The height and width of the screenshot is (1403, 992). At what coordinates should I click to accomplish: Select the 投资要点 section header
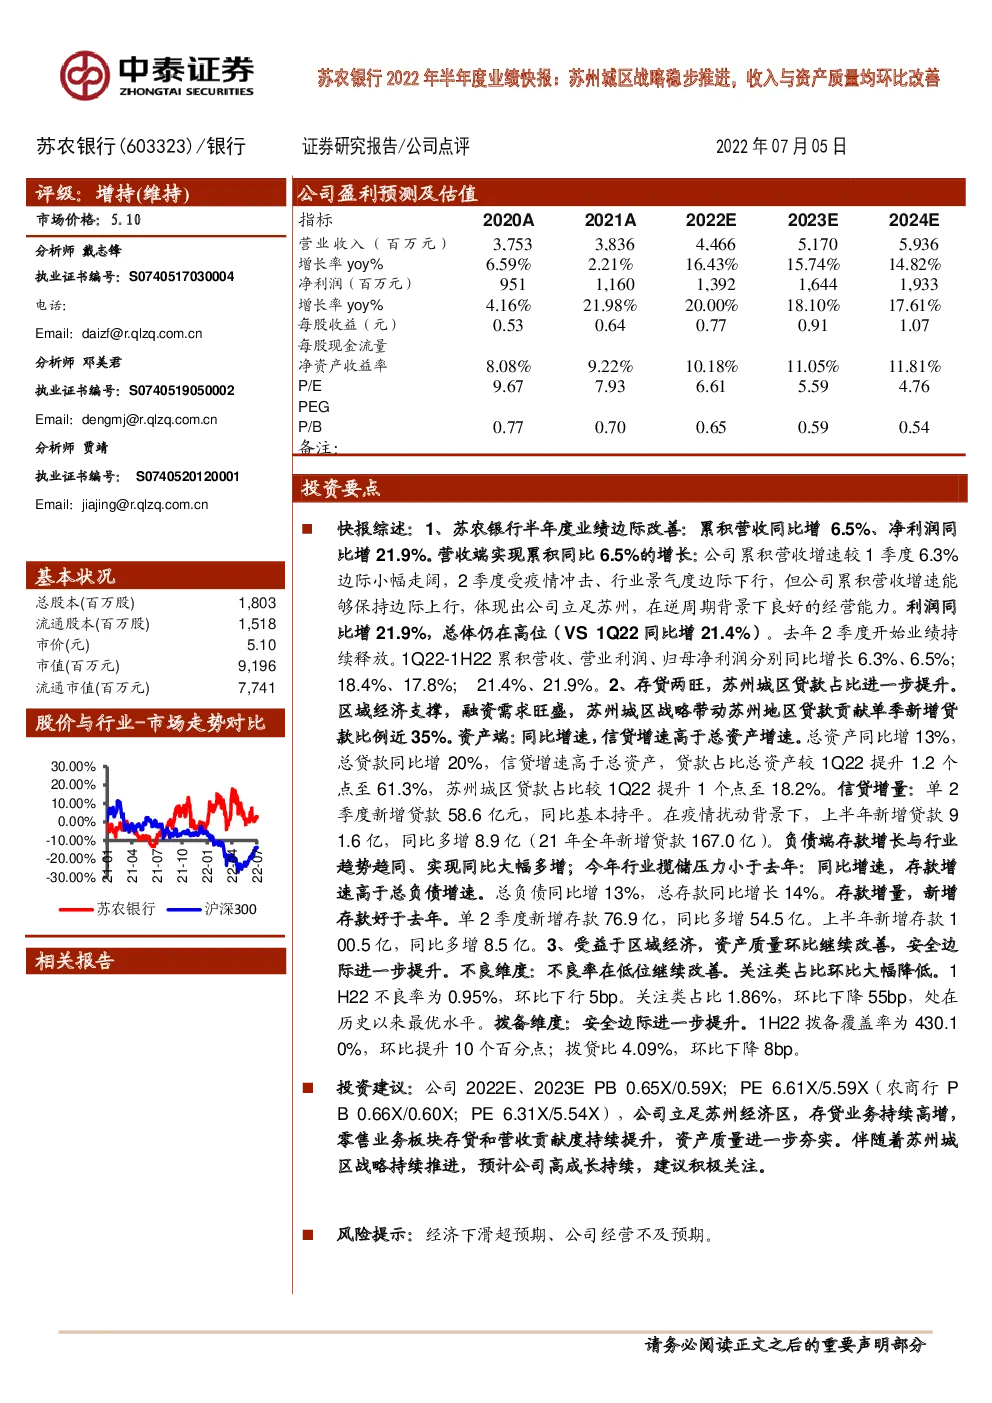pyautogui.click(x=630, y=488)
